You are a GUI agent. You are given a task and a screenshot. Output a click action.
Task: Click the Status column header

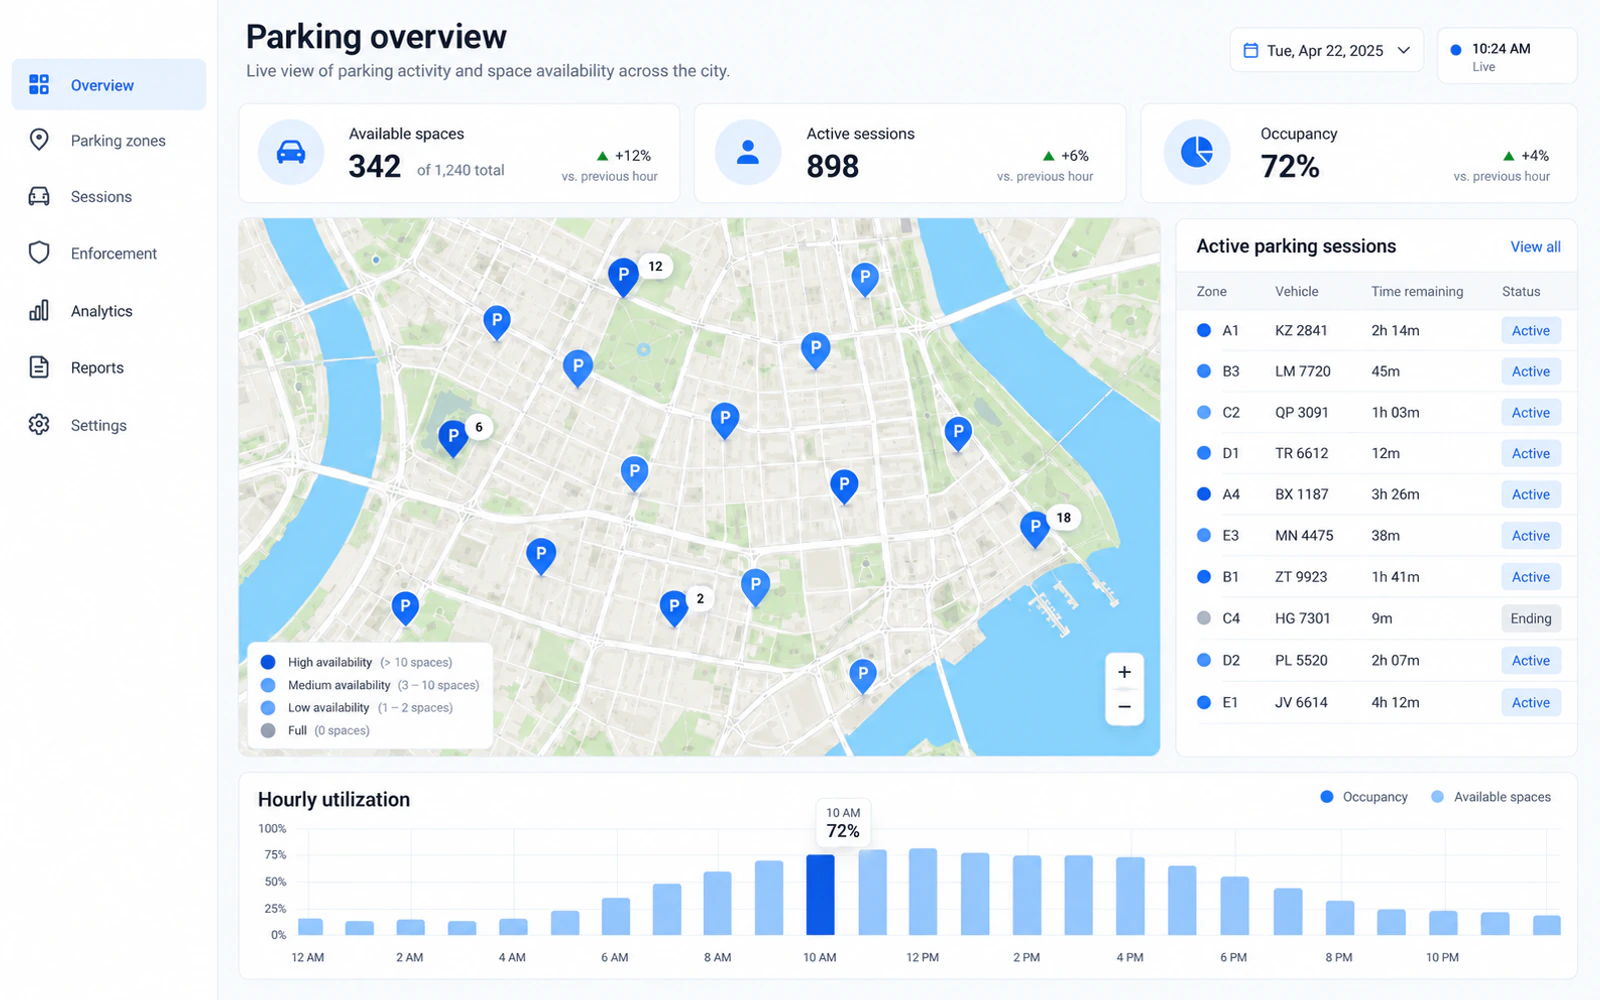(x=1521, y=291)
